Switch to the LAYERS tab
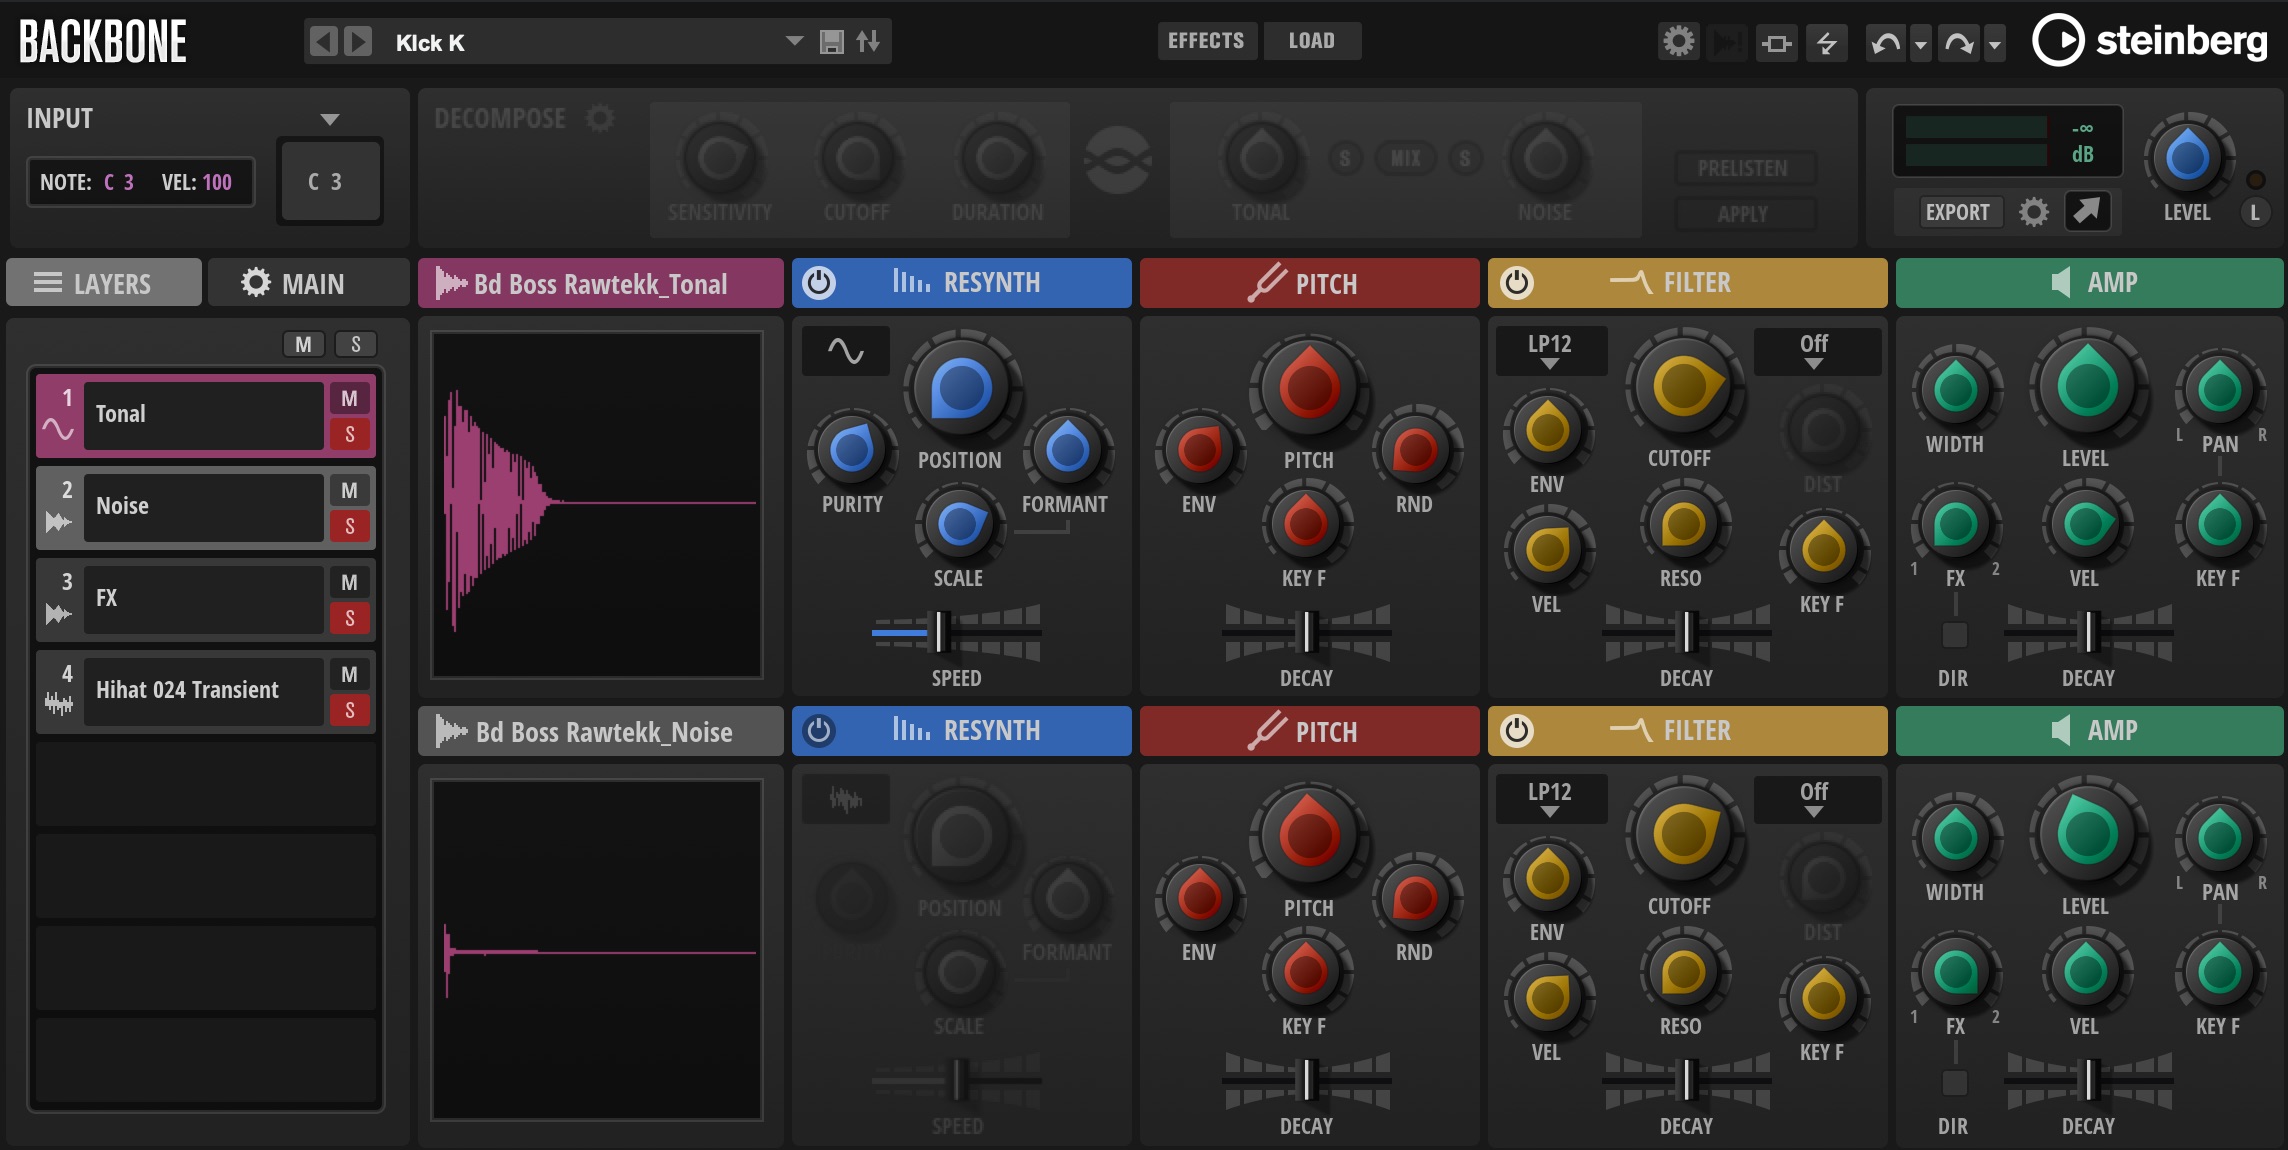Image resolution: width=2288 pixels, height=1150 pixels. 104,283
